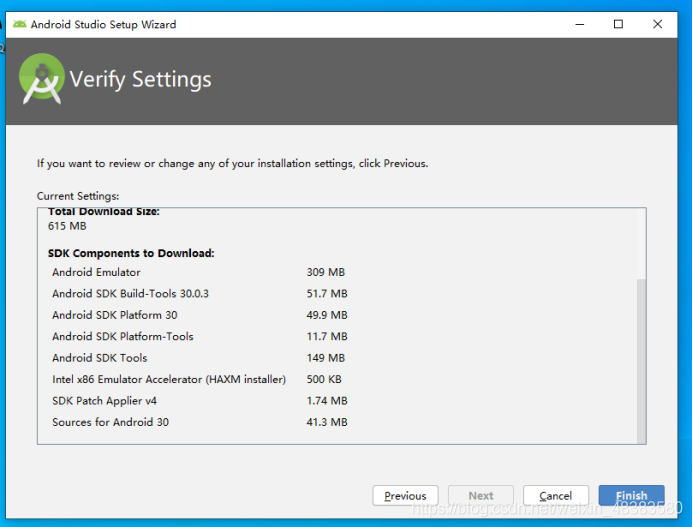Select Android SDK Build-Tools 30.0.3 entry
The height and width of the screenshot is (527, 693).
coord(130,294)
